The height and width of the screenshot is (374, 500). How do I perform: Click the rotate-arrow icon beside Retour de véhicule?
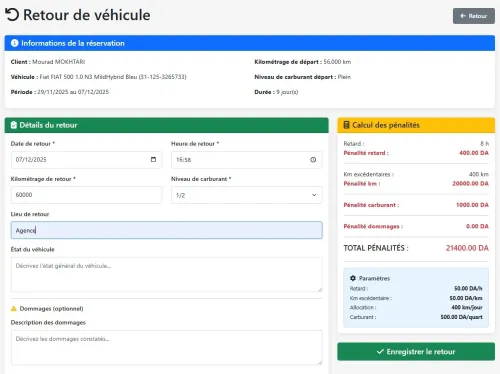[12, 15]
